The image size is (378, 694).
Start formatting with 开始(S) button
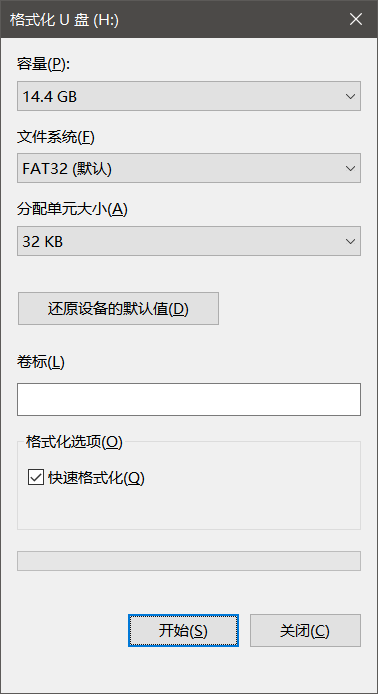coord(183,631)
